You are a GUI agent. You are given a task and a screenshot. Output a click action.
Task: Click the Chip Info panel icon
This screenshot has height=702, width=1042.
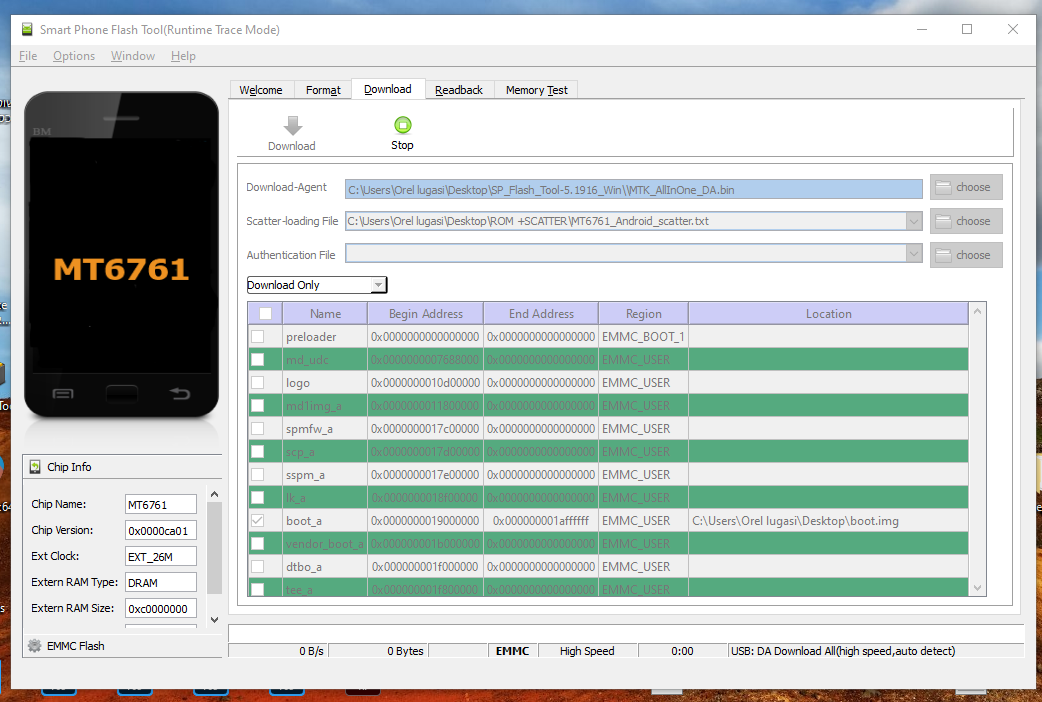click(36, 467)
